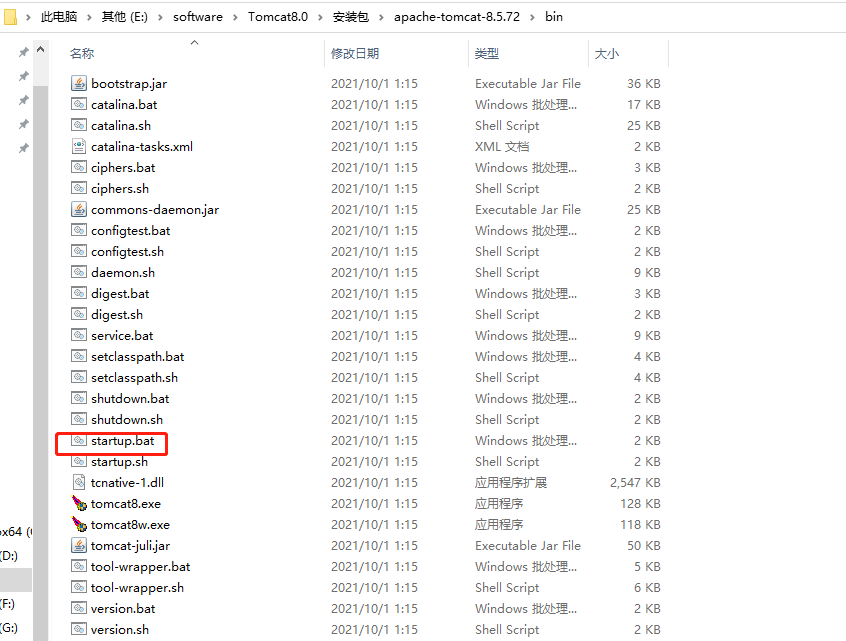Select the (F:) drive in the navigation pane

pyautogui.click(x=8, y=604)
